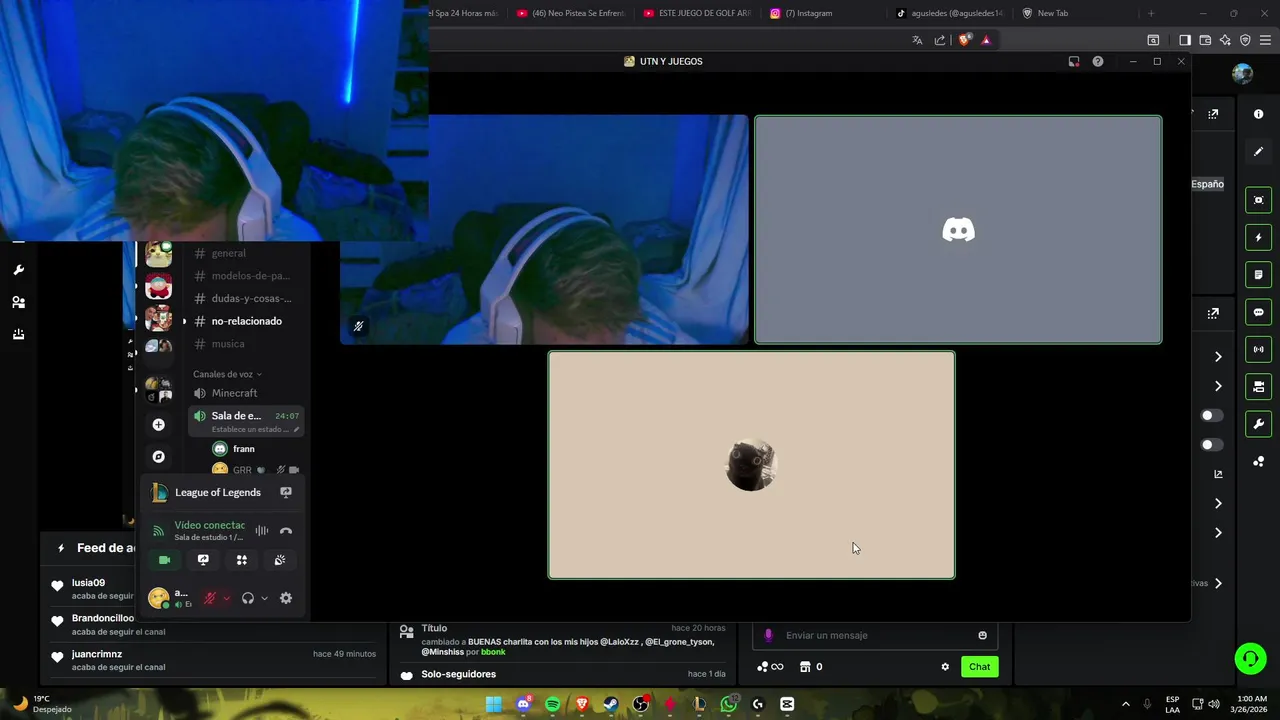This screenshot has width=1280, height=720.
Task: Return call popout to app icon
Action: click(1074, 61)
